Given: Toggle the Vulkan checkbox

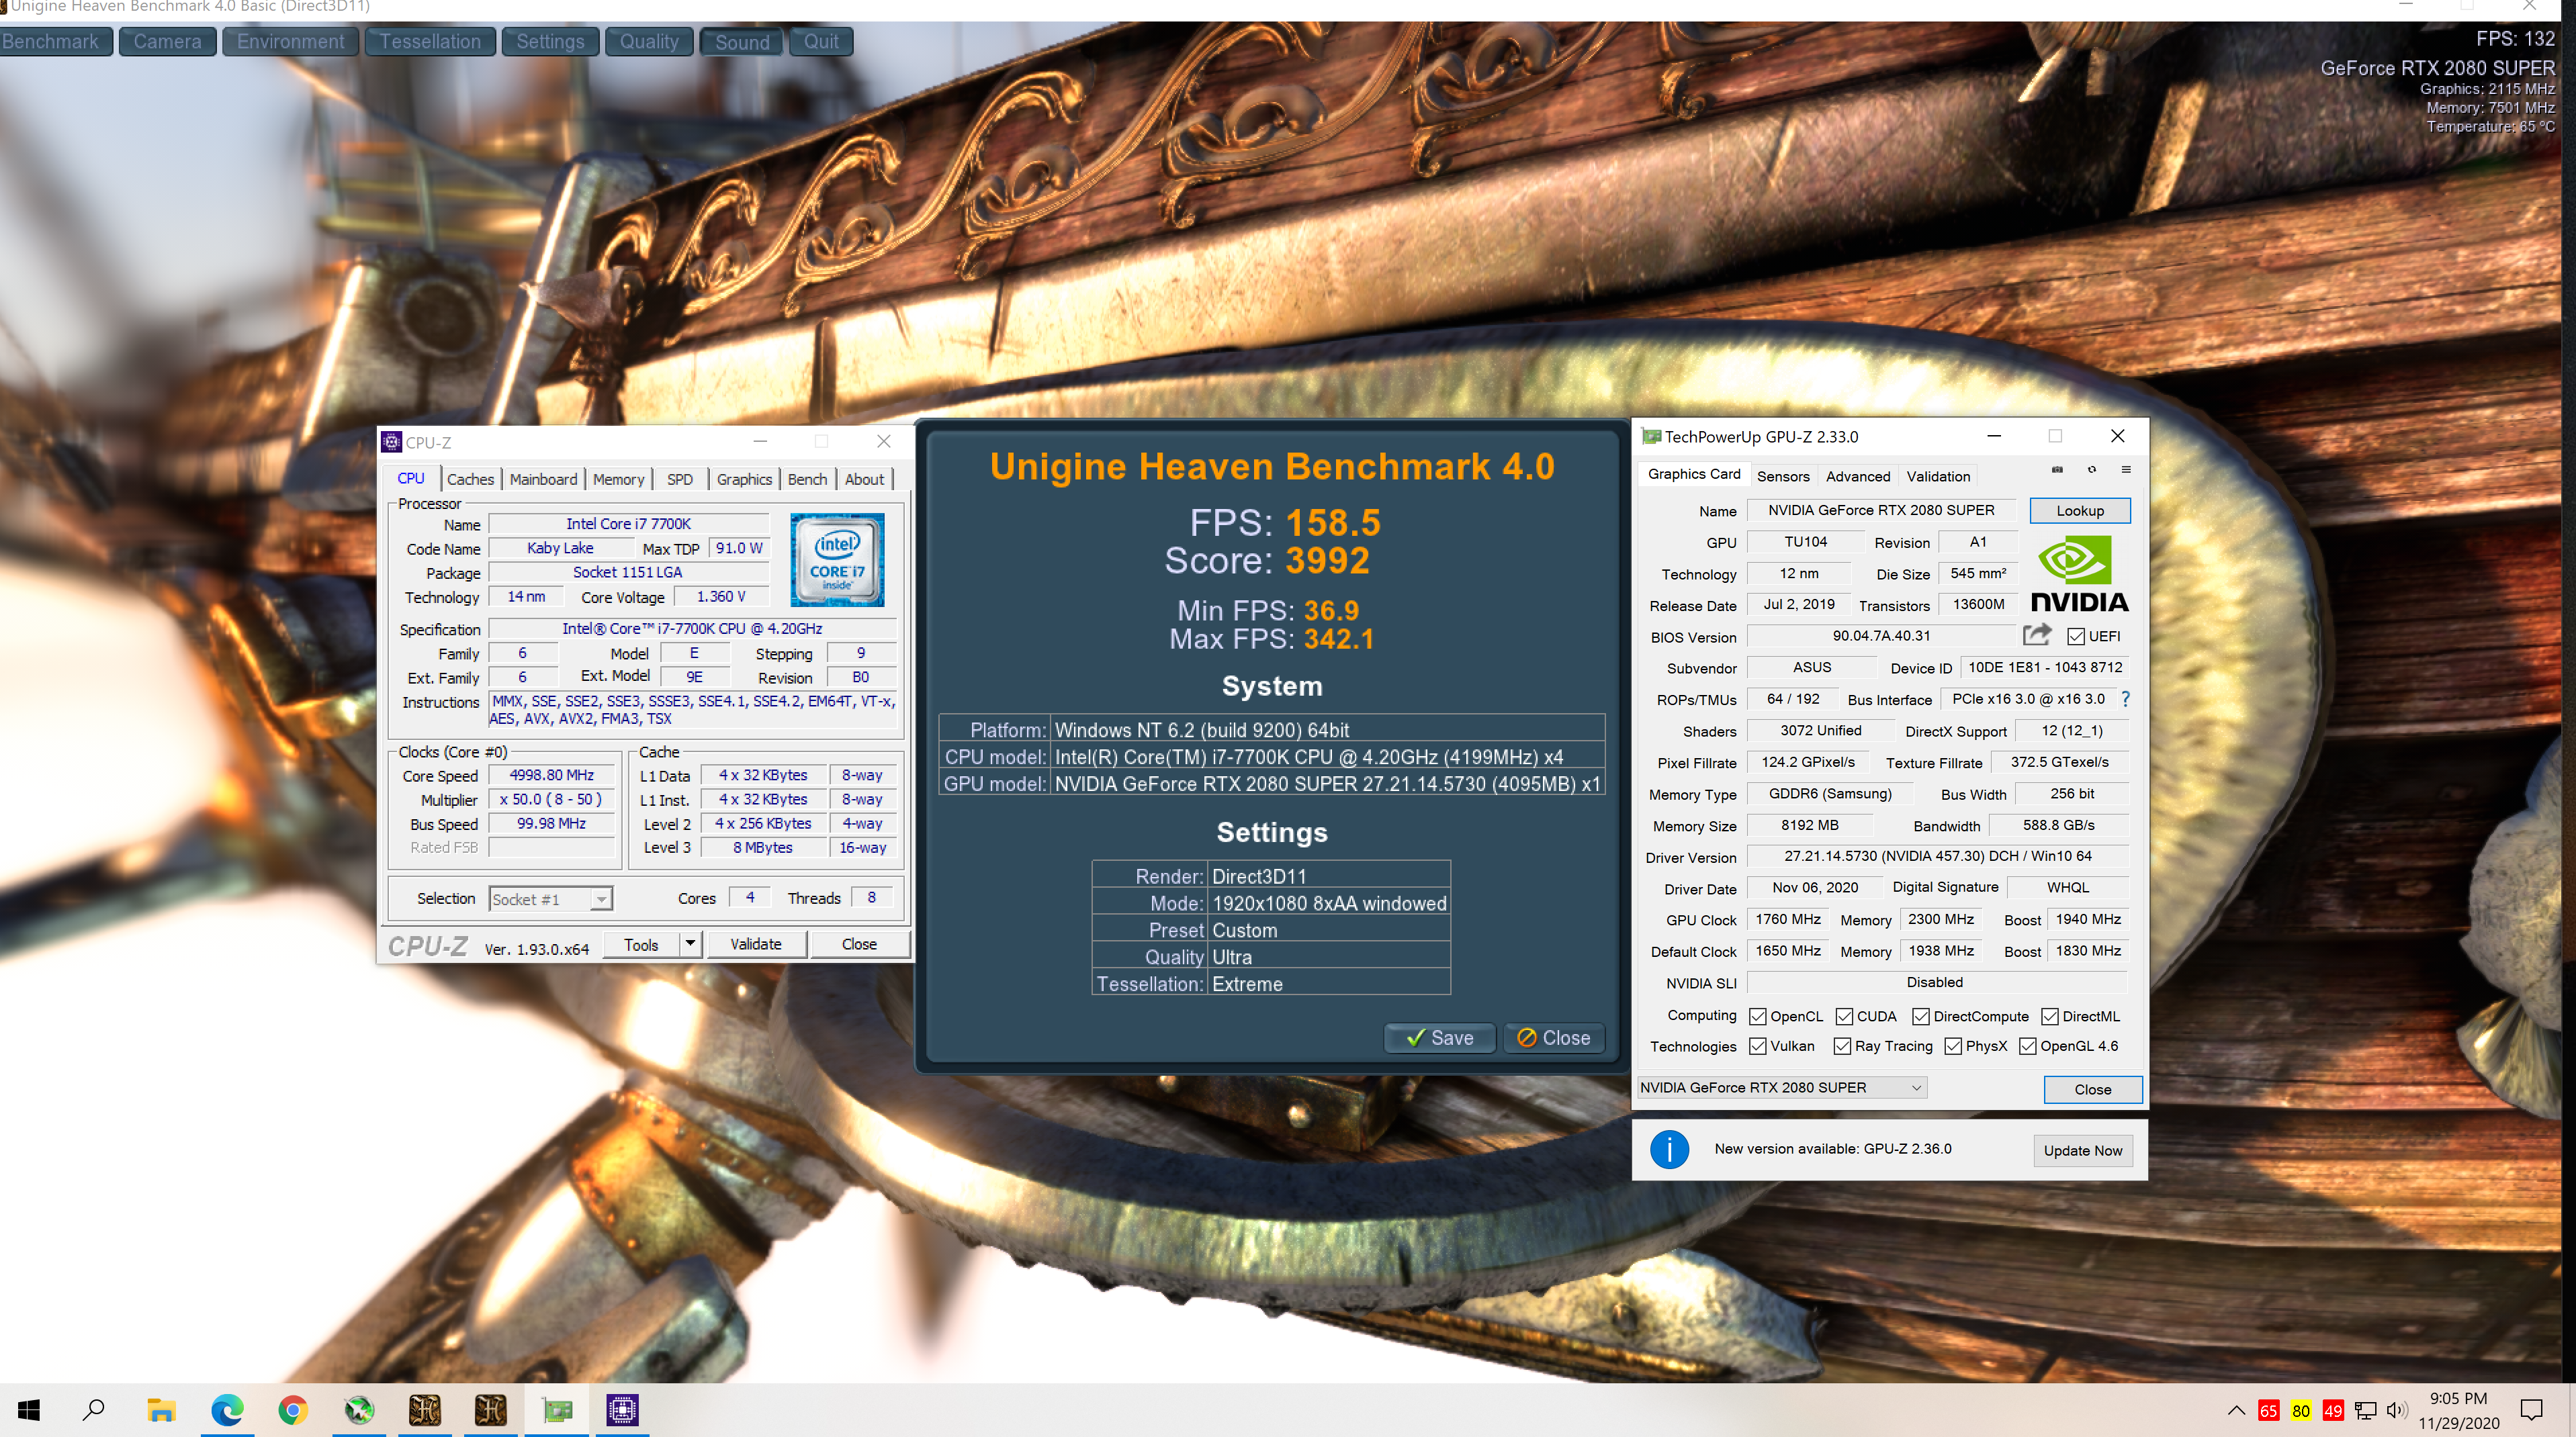Looking at the screenshot, I should pyautogui.click(x=1757, y=1046).
